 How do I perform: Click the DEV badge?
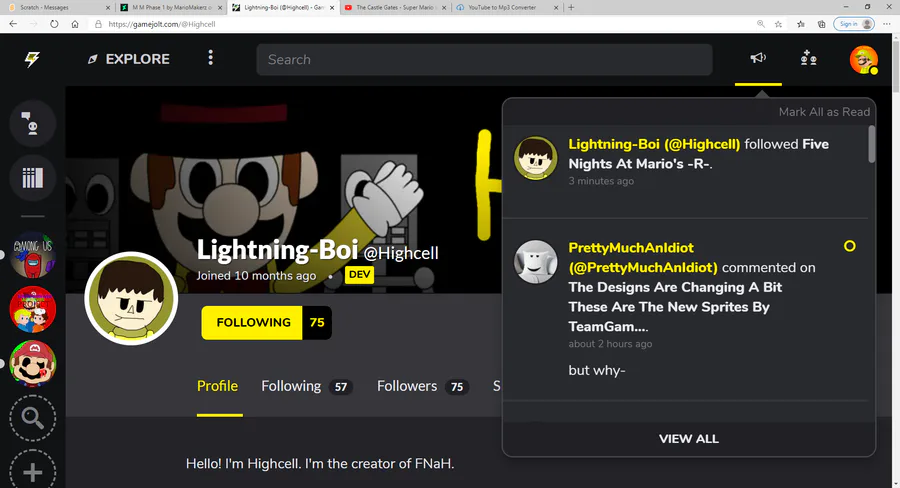[359, 275]
